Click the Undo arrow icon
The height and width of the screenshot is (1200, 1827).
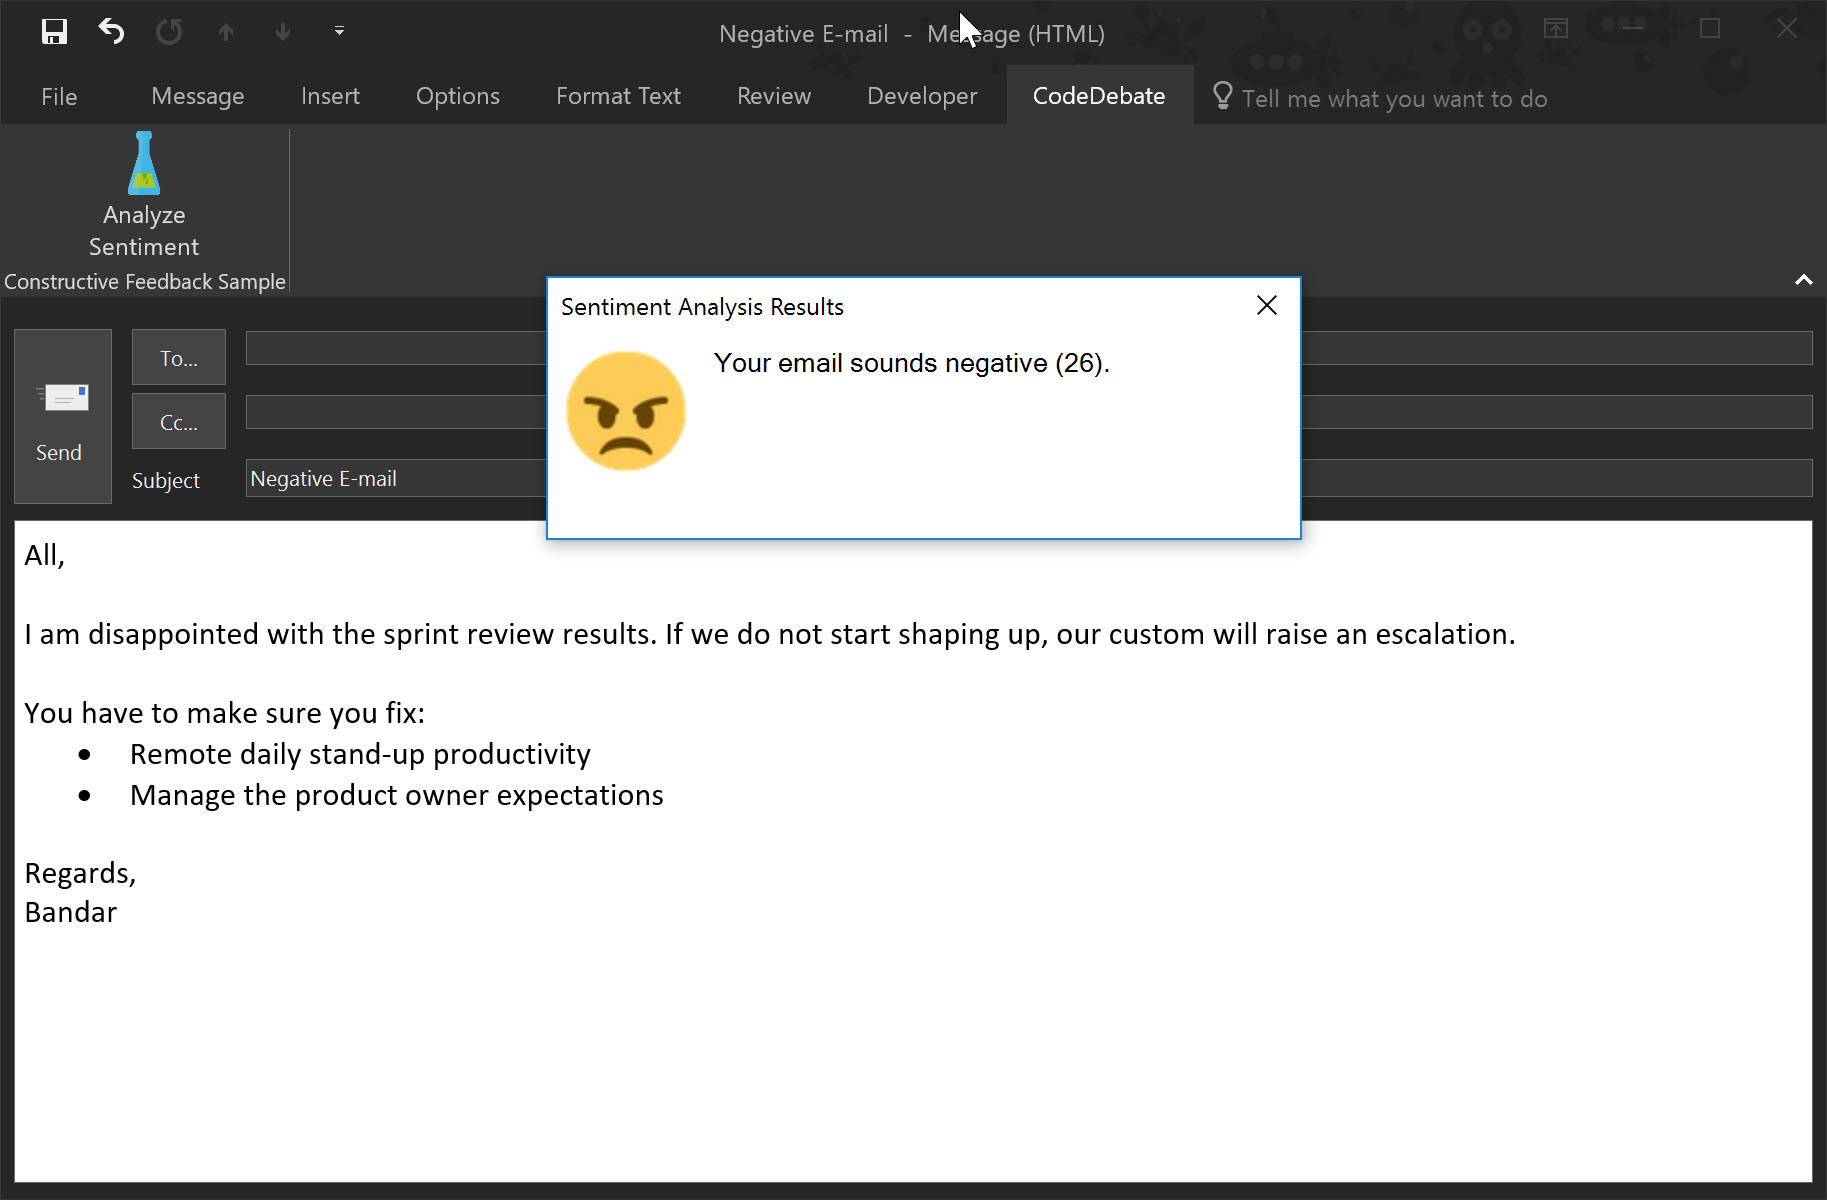[x=111, y=32]
